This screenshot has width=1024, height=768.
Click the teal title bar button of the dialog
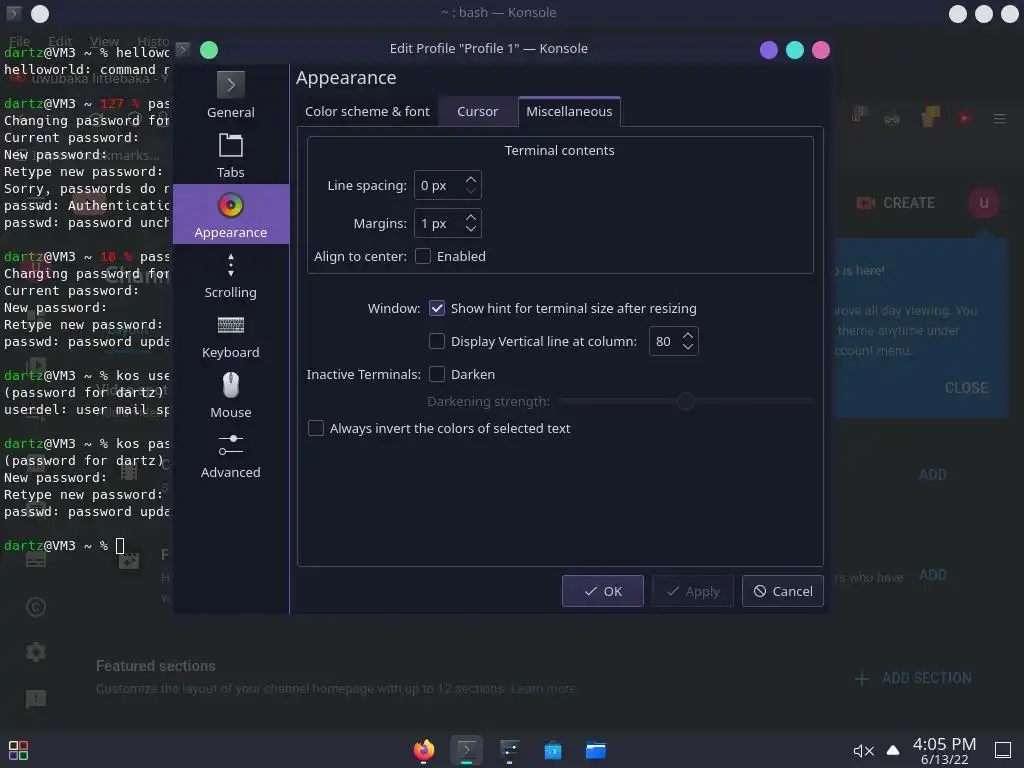coord(795,50)
